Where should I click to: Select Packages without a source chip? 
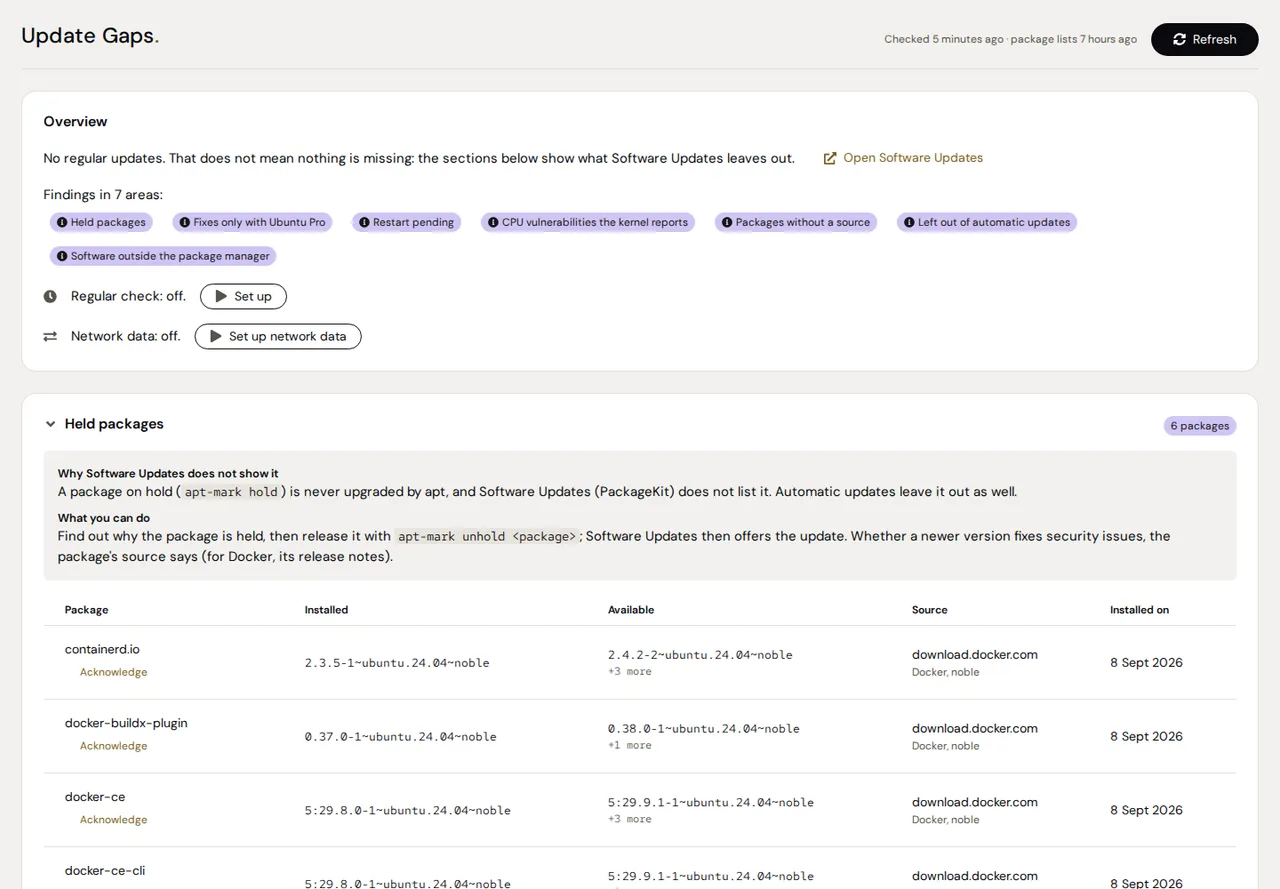tap(796, 222)
